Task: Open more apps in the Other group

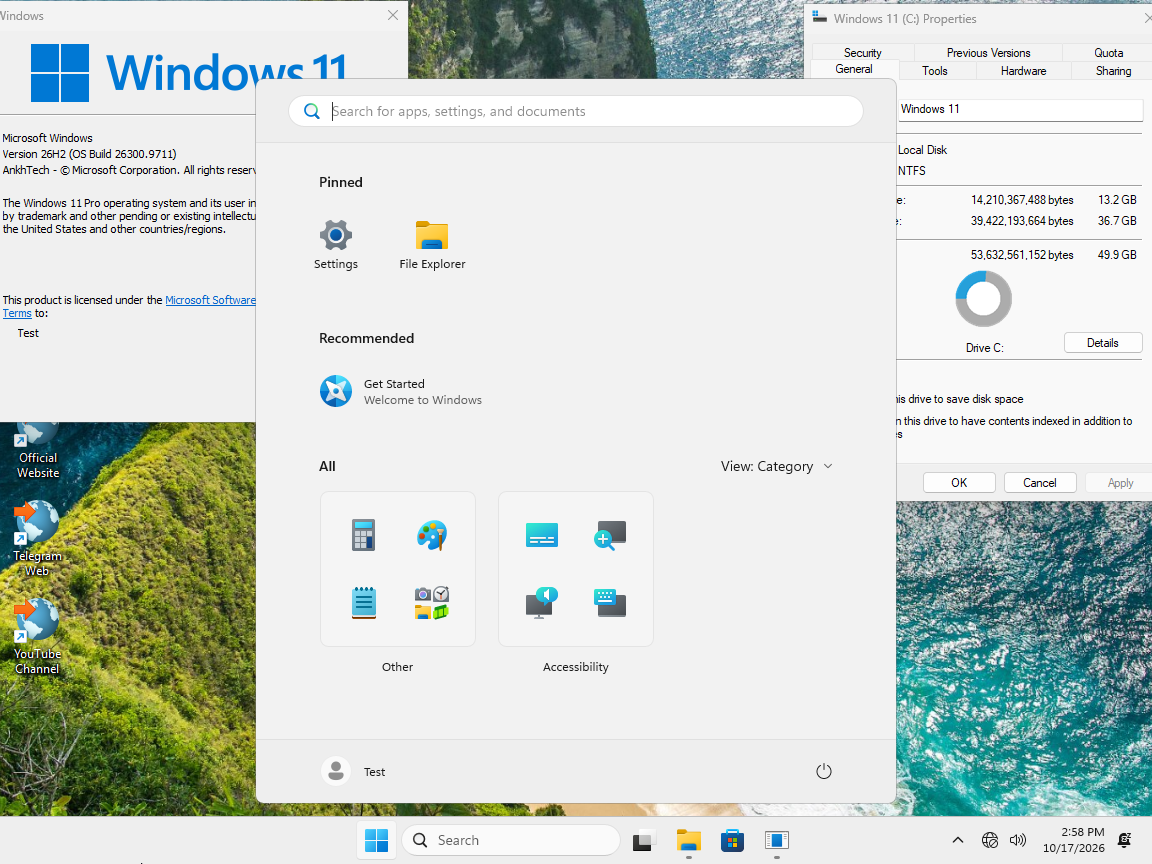Action: tap(432, 603)
